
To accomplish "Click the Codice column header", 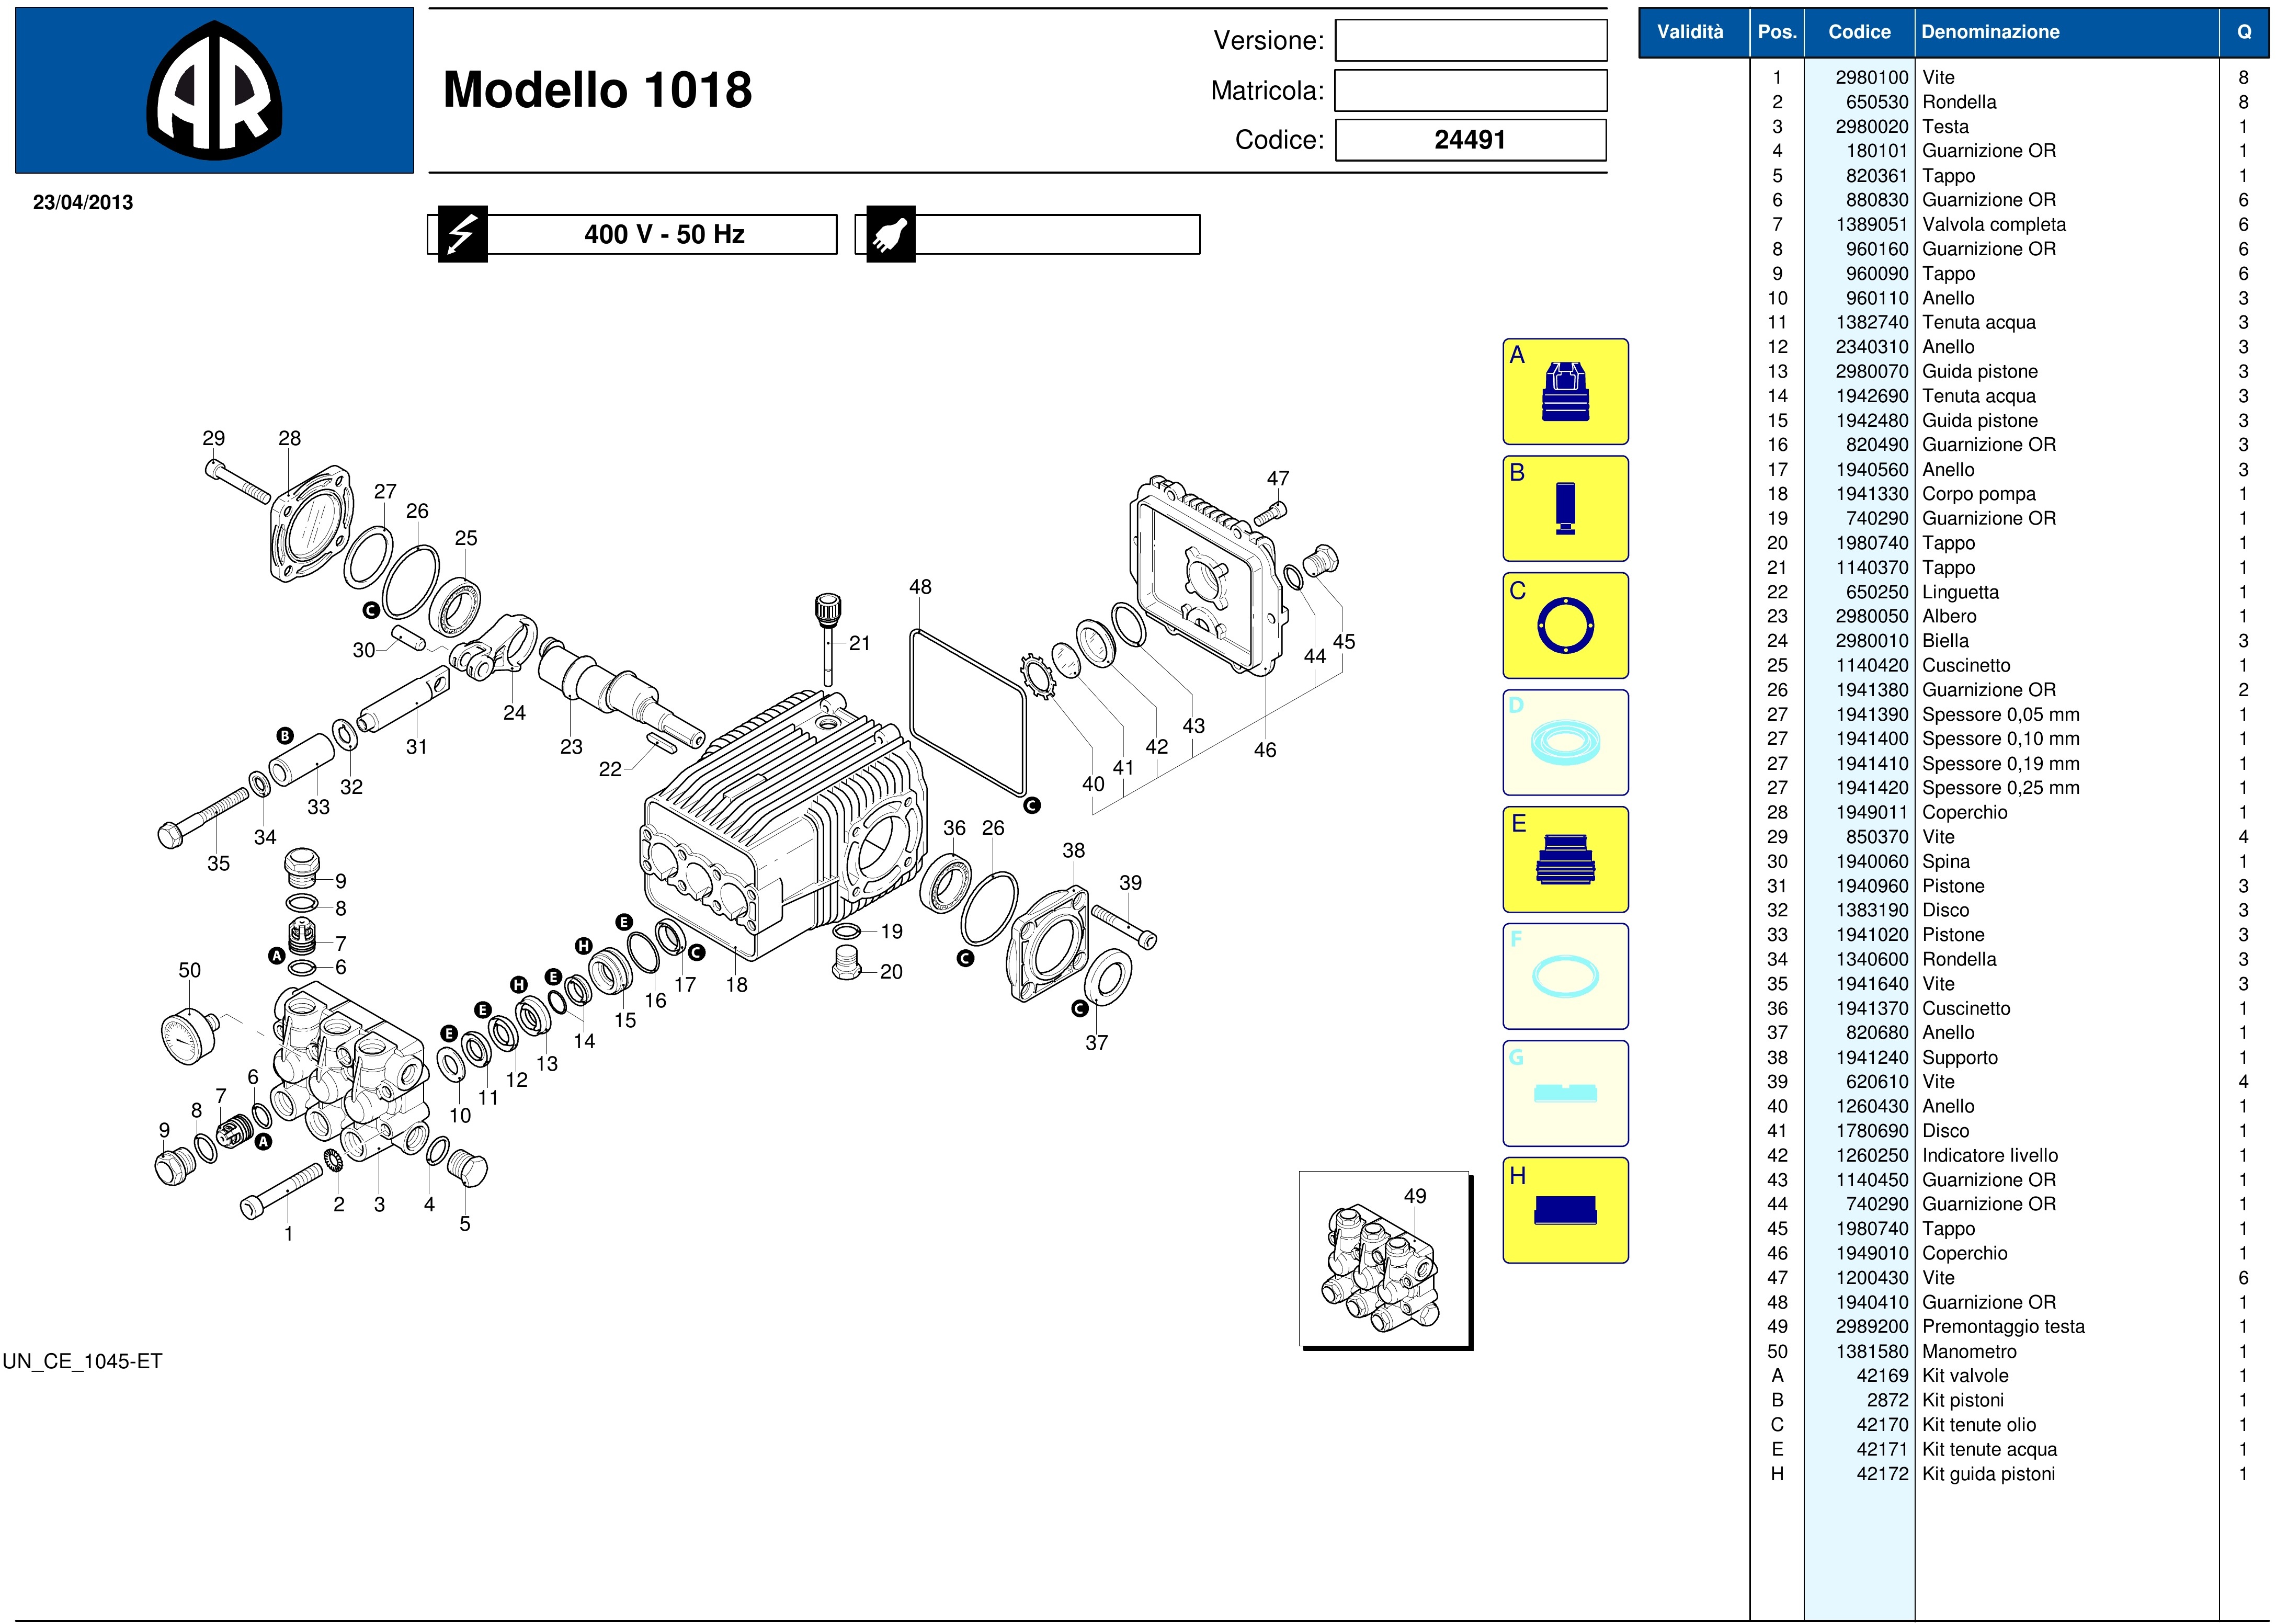I will 1859,32.
